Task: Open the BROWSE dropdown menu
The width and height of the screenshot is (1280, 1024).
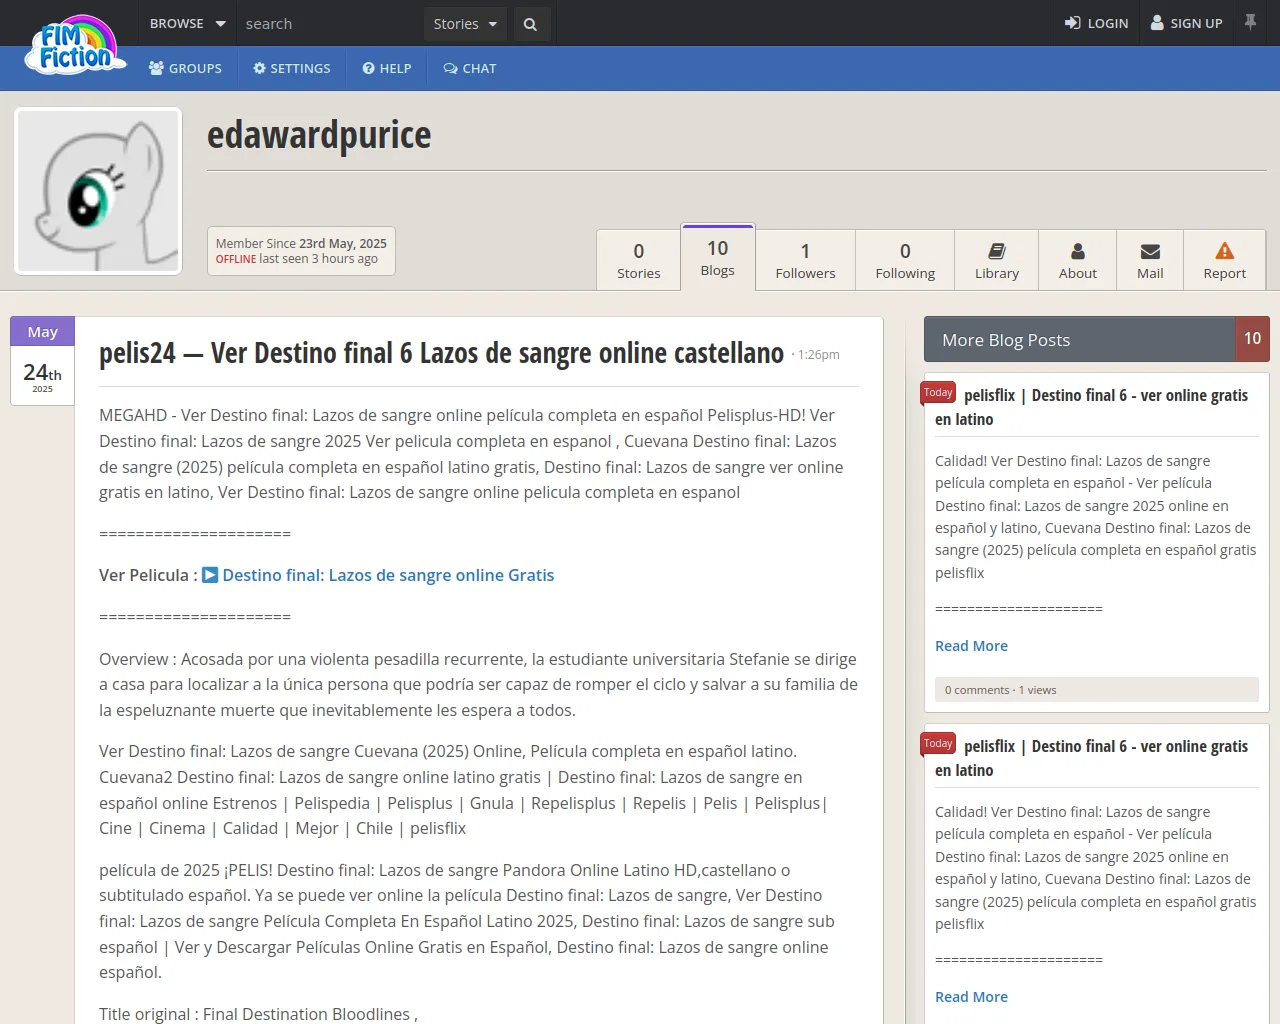Action: pos(187,23)
